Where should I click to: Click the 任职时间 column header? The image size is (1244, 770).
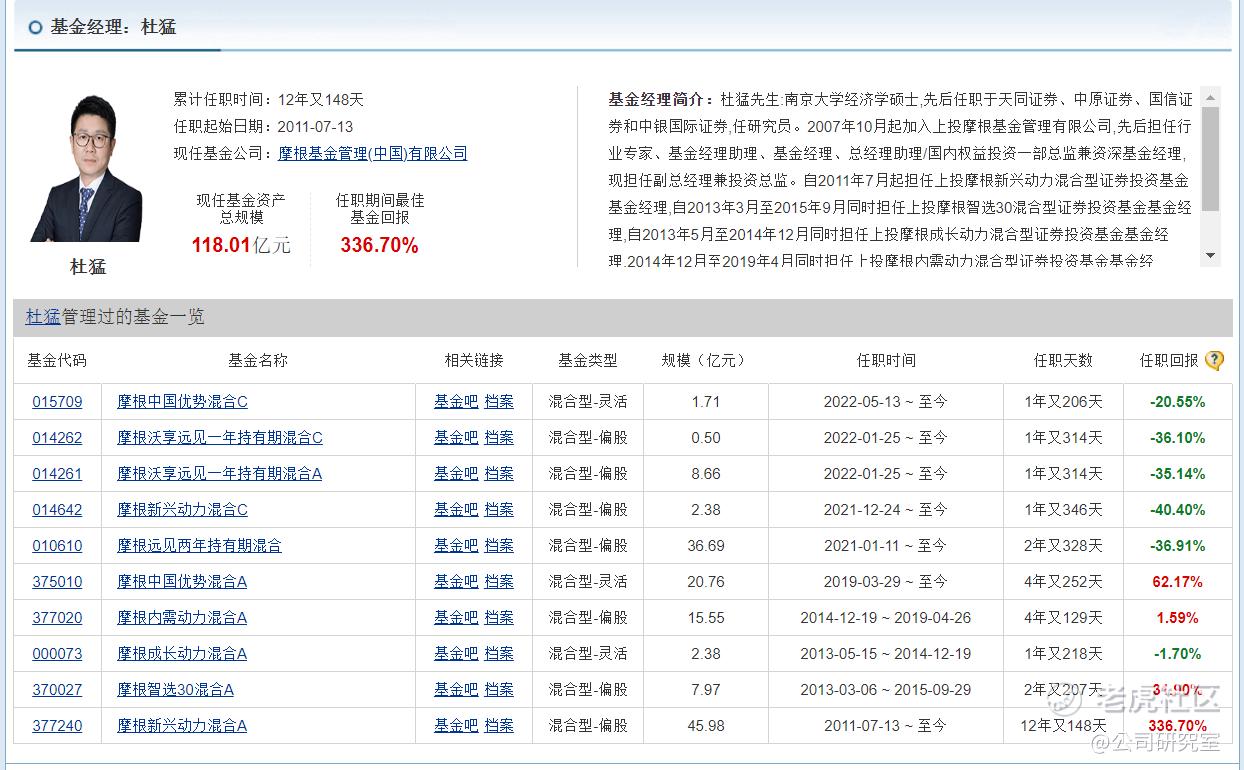[x=886, y=361]
